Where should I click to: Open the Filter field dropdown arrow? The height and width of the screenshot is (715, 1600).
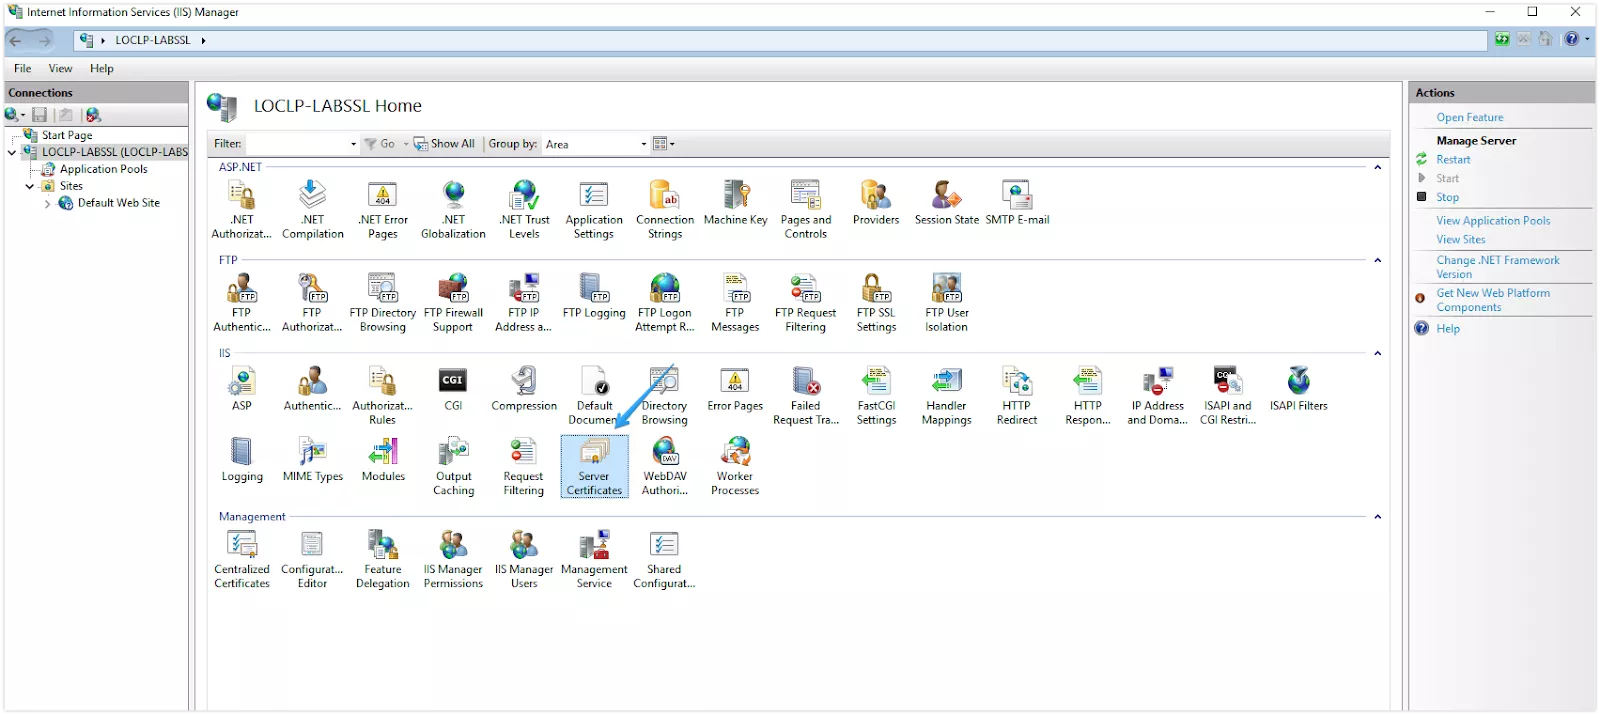tap(353, 144)
